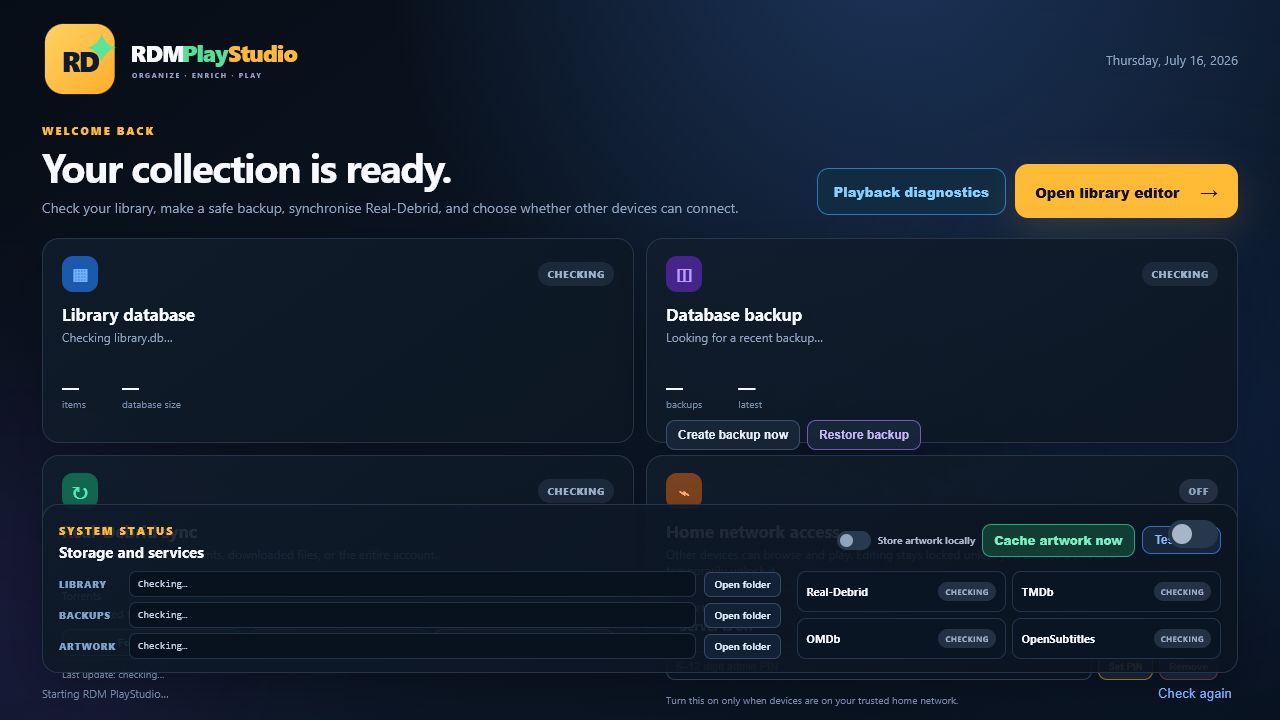
Task: Click the Check again link
Action: tap(1194, 693)
